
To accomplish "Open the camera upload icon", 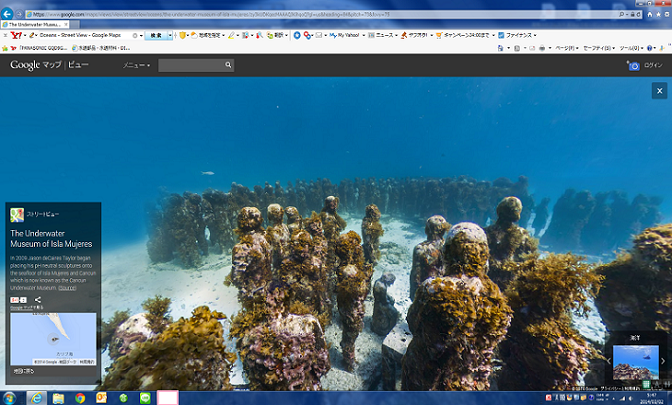I will coord(633,66).
